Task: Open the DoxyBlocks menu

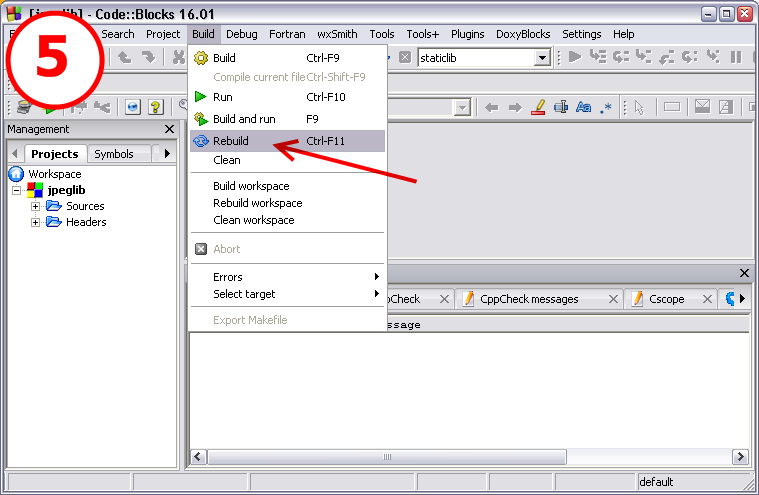Action: [523, 34]
